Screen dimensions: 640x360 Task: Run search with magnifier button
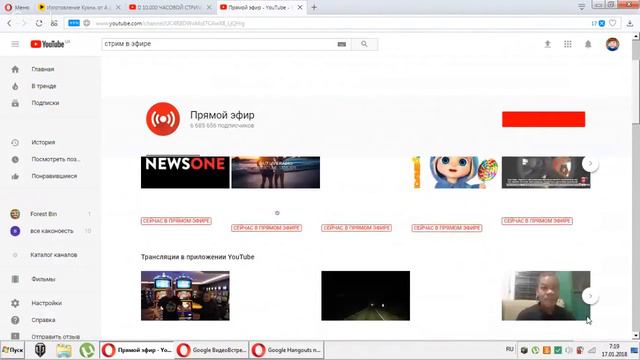(x=364, y=44)
